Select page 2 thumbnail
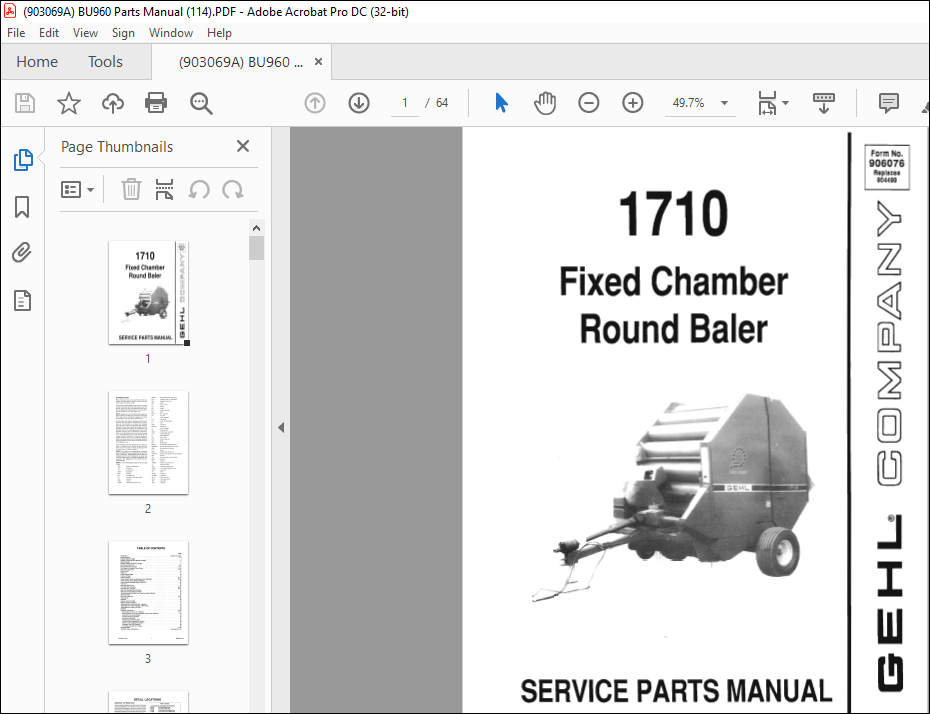Screen dimensions: 930x714 148,442
